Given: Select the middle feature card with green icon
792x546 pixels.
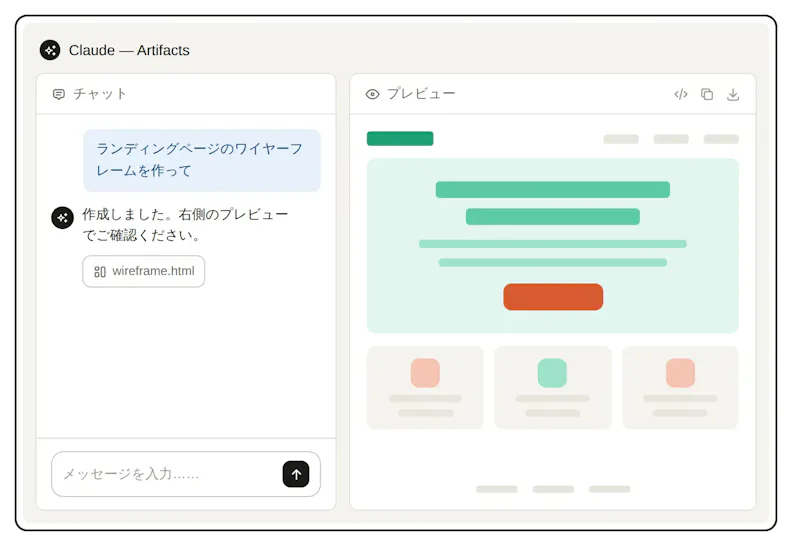Looking at the screenshot, I should point(553,387).
